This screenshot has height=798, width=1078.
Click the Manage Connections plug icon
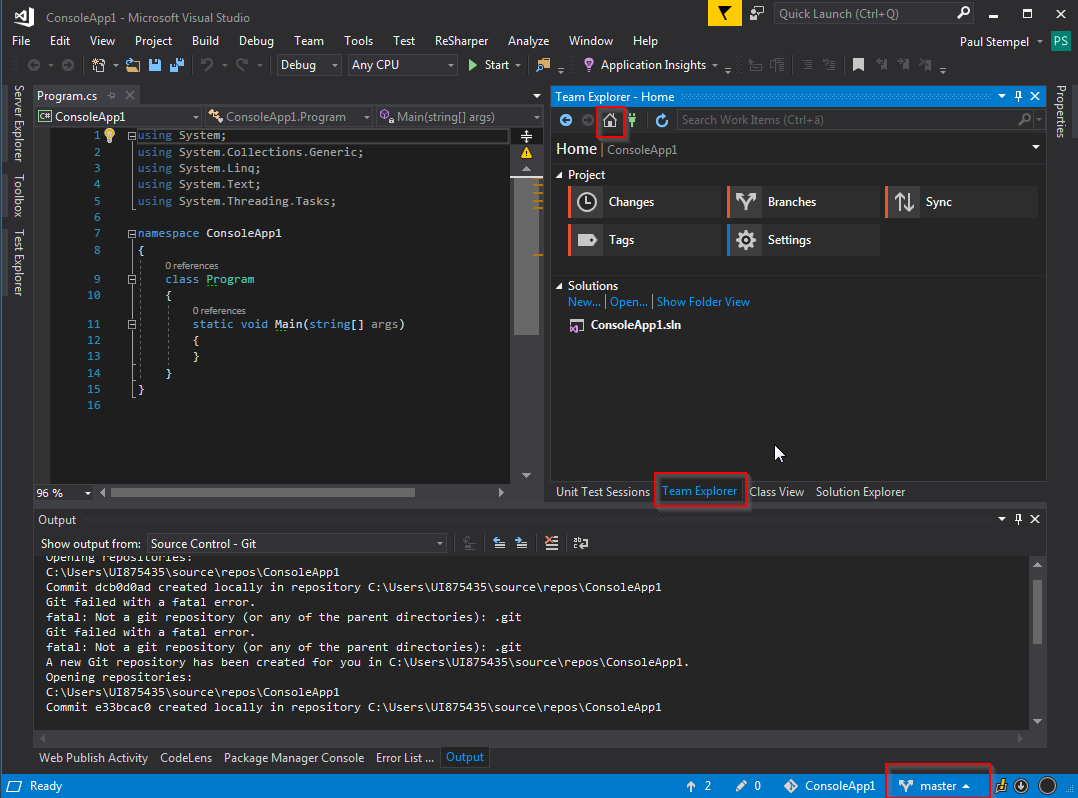632,121
